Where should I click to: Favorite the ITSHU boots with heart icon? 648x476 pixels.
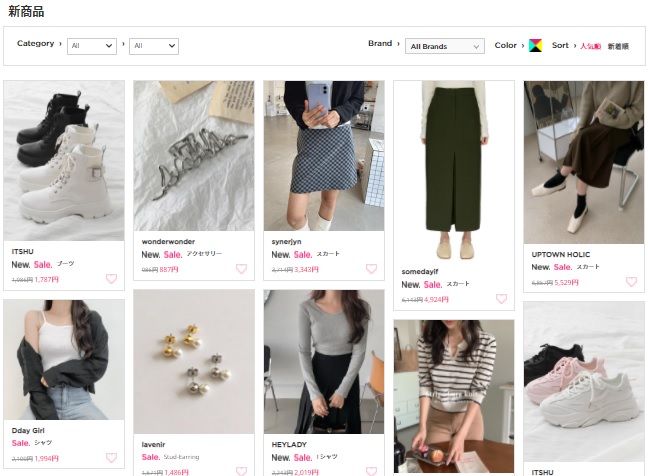click(x=112, y=279)
